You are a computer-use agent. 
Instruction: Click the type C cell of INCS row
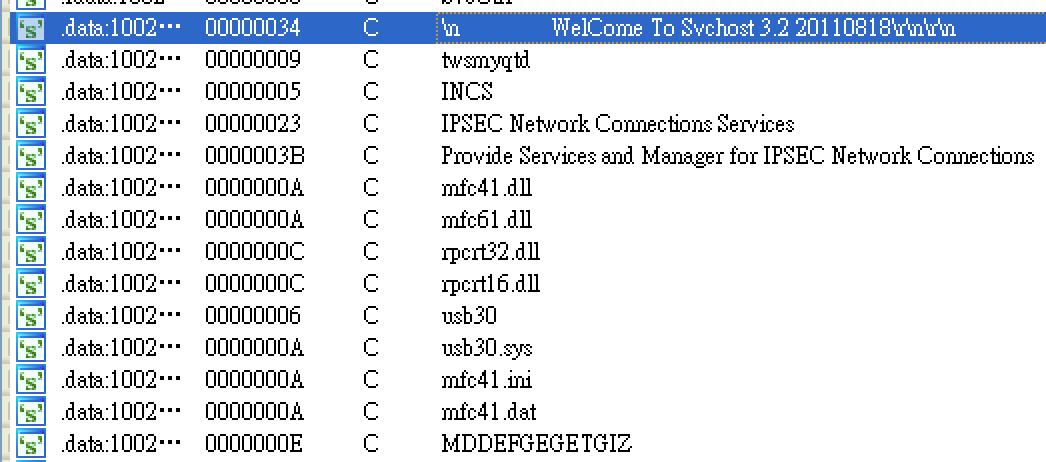[x=371, y=92]
